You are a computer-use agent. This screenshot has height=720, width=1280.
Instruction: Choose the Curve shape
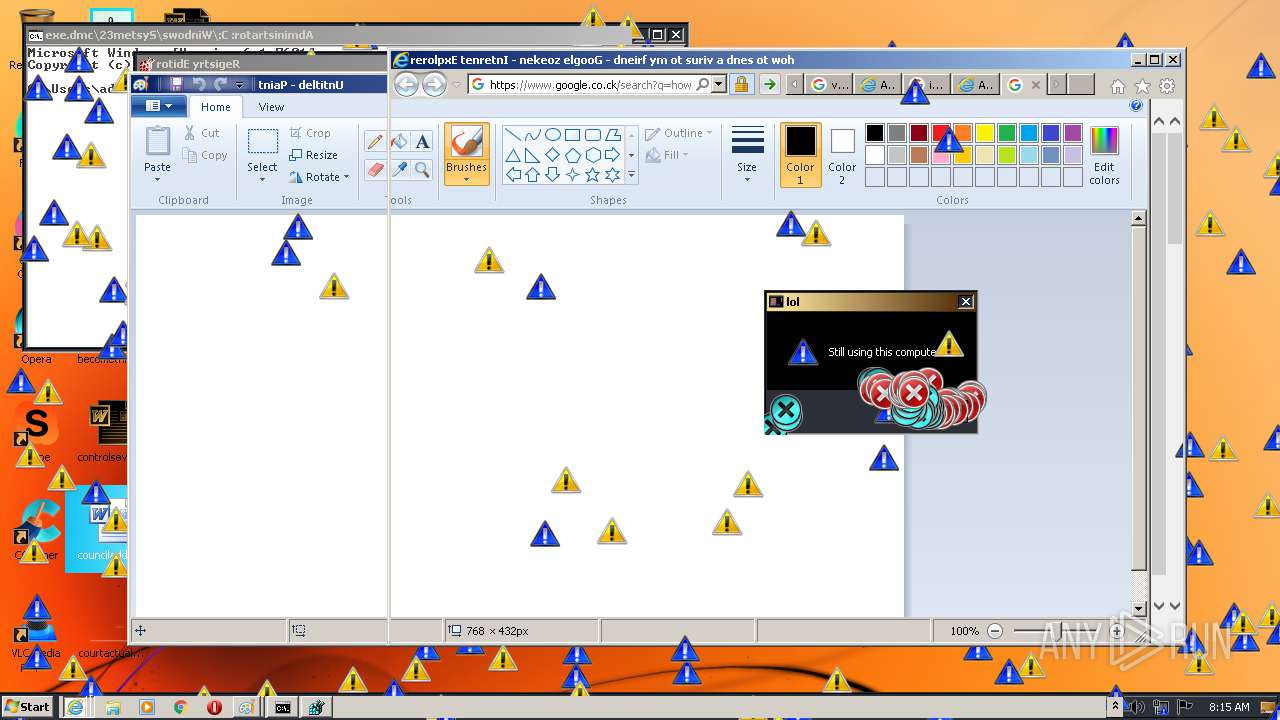(x=532, y=135)
